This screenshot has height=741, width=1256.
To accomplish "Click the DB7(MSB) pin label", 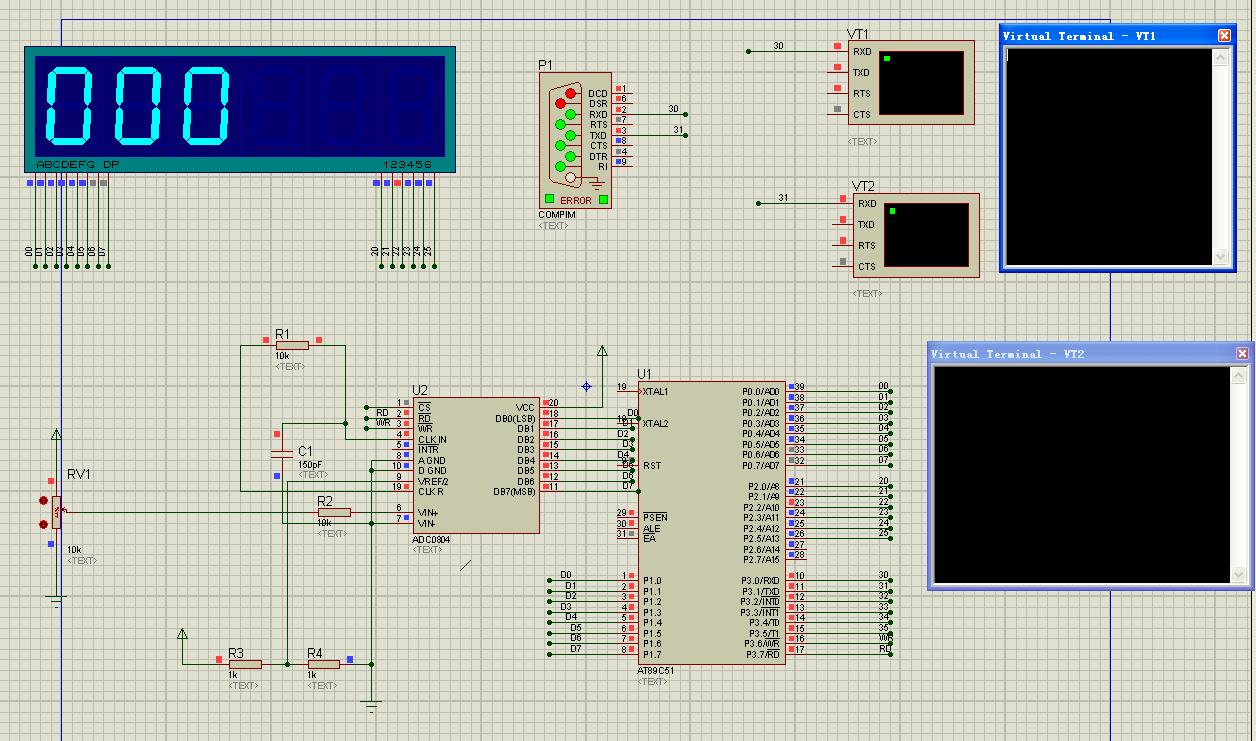I will (x=514, y=491).
